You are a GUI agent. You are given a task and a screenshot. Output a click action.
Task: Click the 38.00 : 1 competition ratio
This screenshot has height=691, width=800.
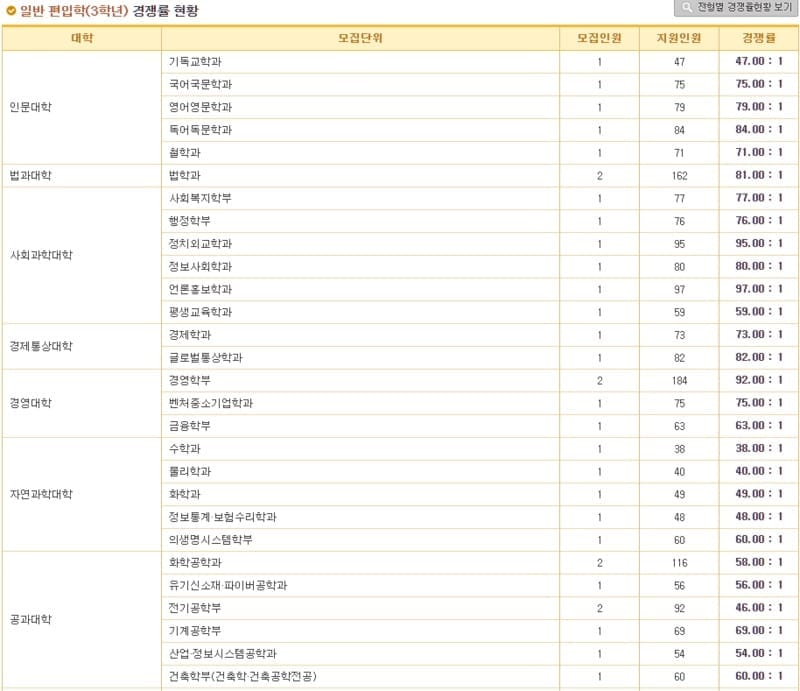pos(759,448)
